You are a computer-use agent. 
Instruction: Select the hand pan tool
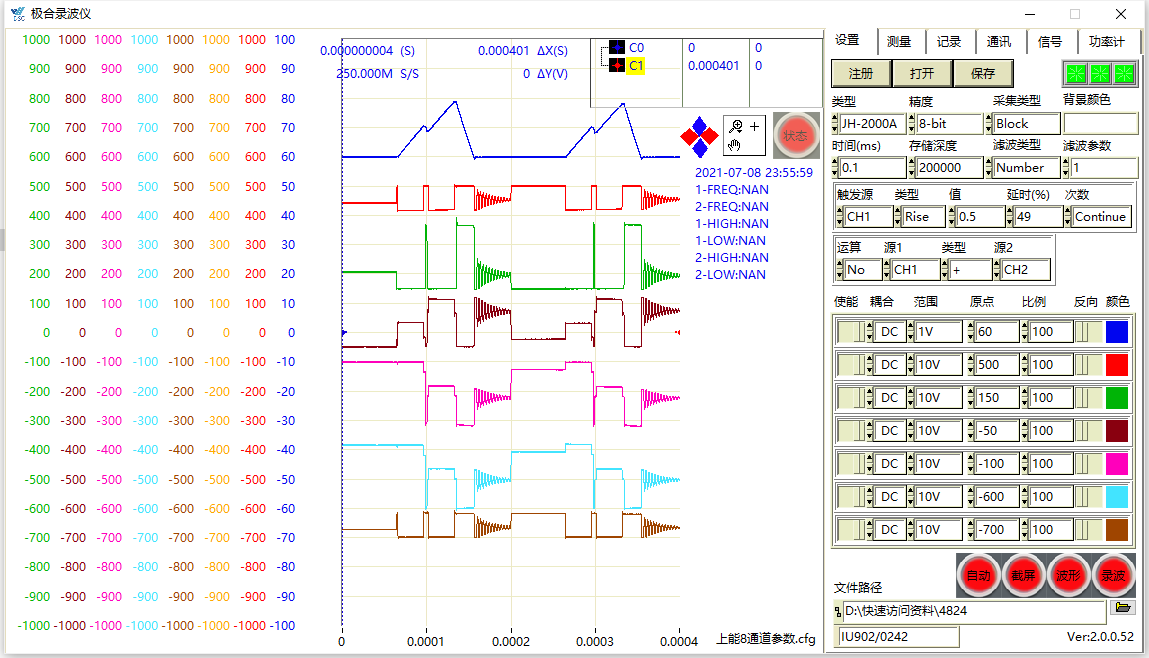tap(735, 148)
